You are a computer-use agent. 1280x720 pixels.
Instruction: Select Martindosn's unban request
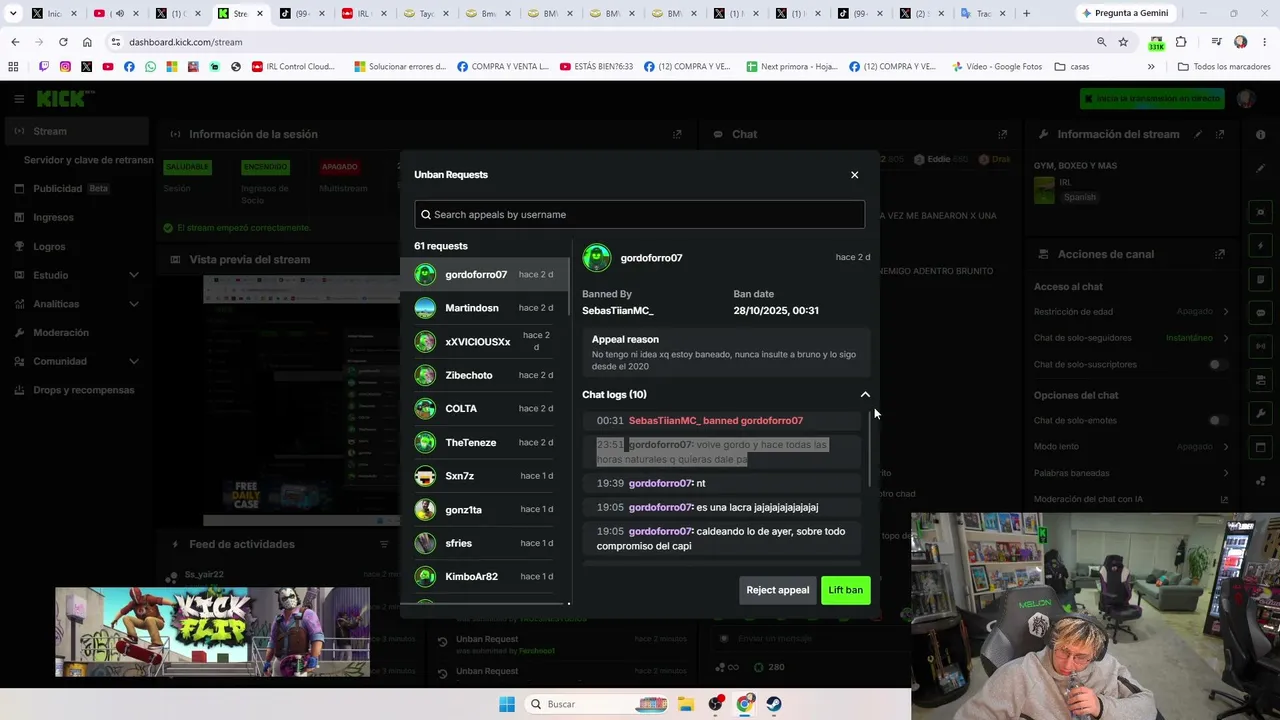coord(485,308)
